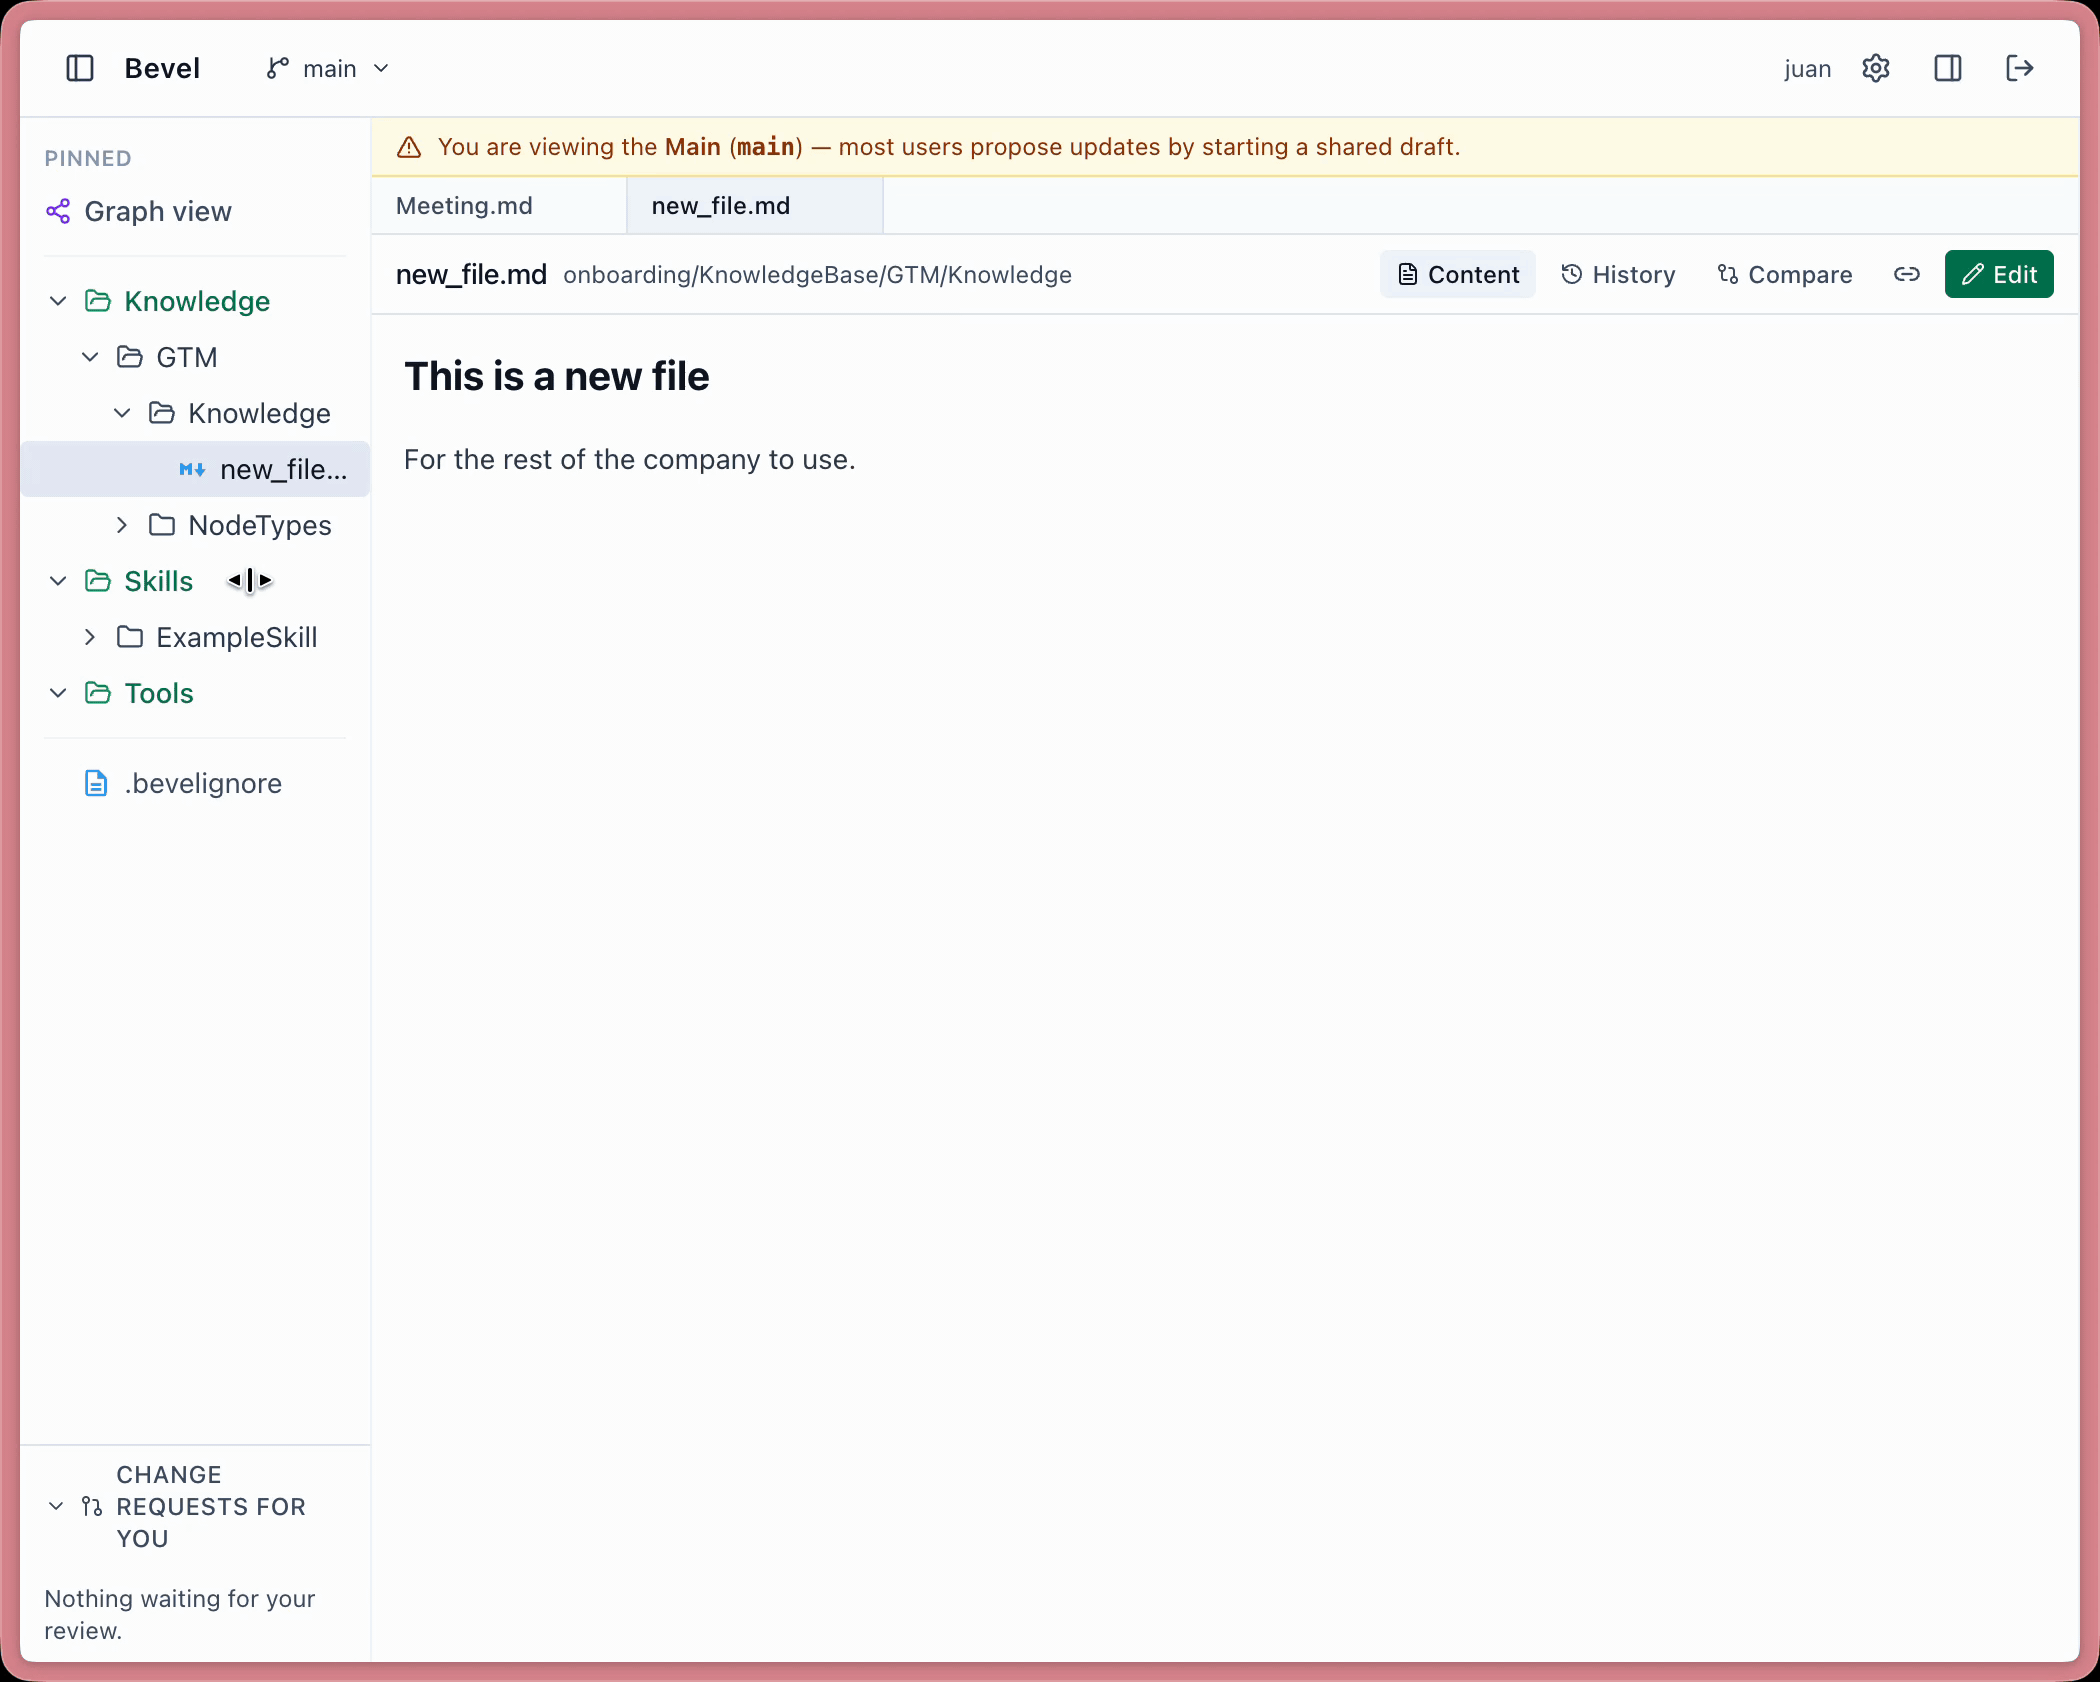
Task: Expand the NodeTypes folder chevron
Action: 122,525
